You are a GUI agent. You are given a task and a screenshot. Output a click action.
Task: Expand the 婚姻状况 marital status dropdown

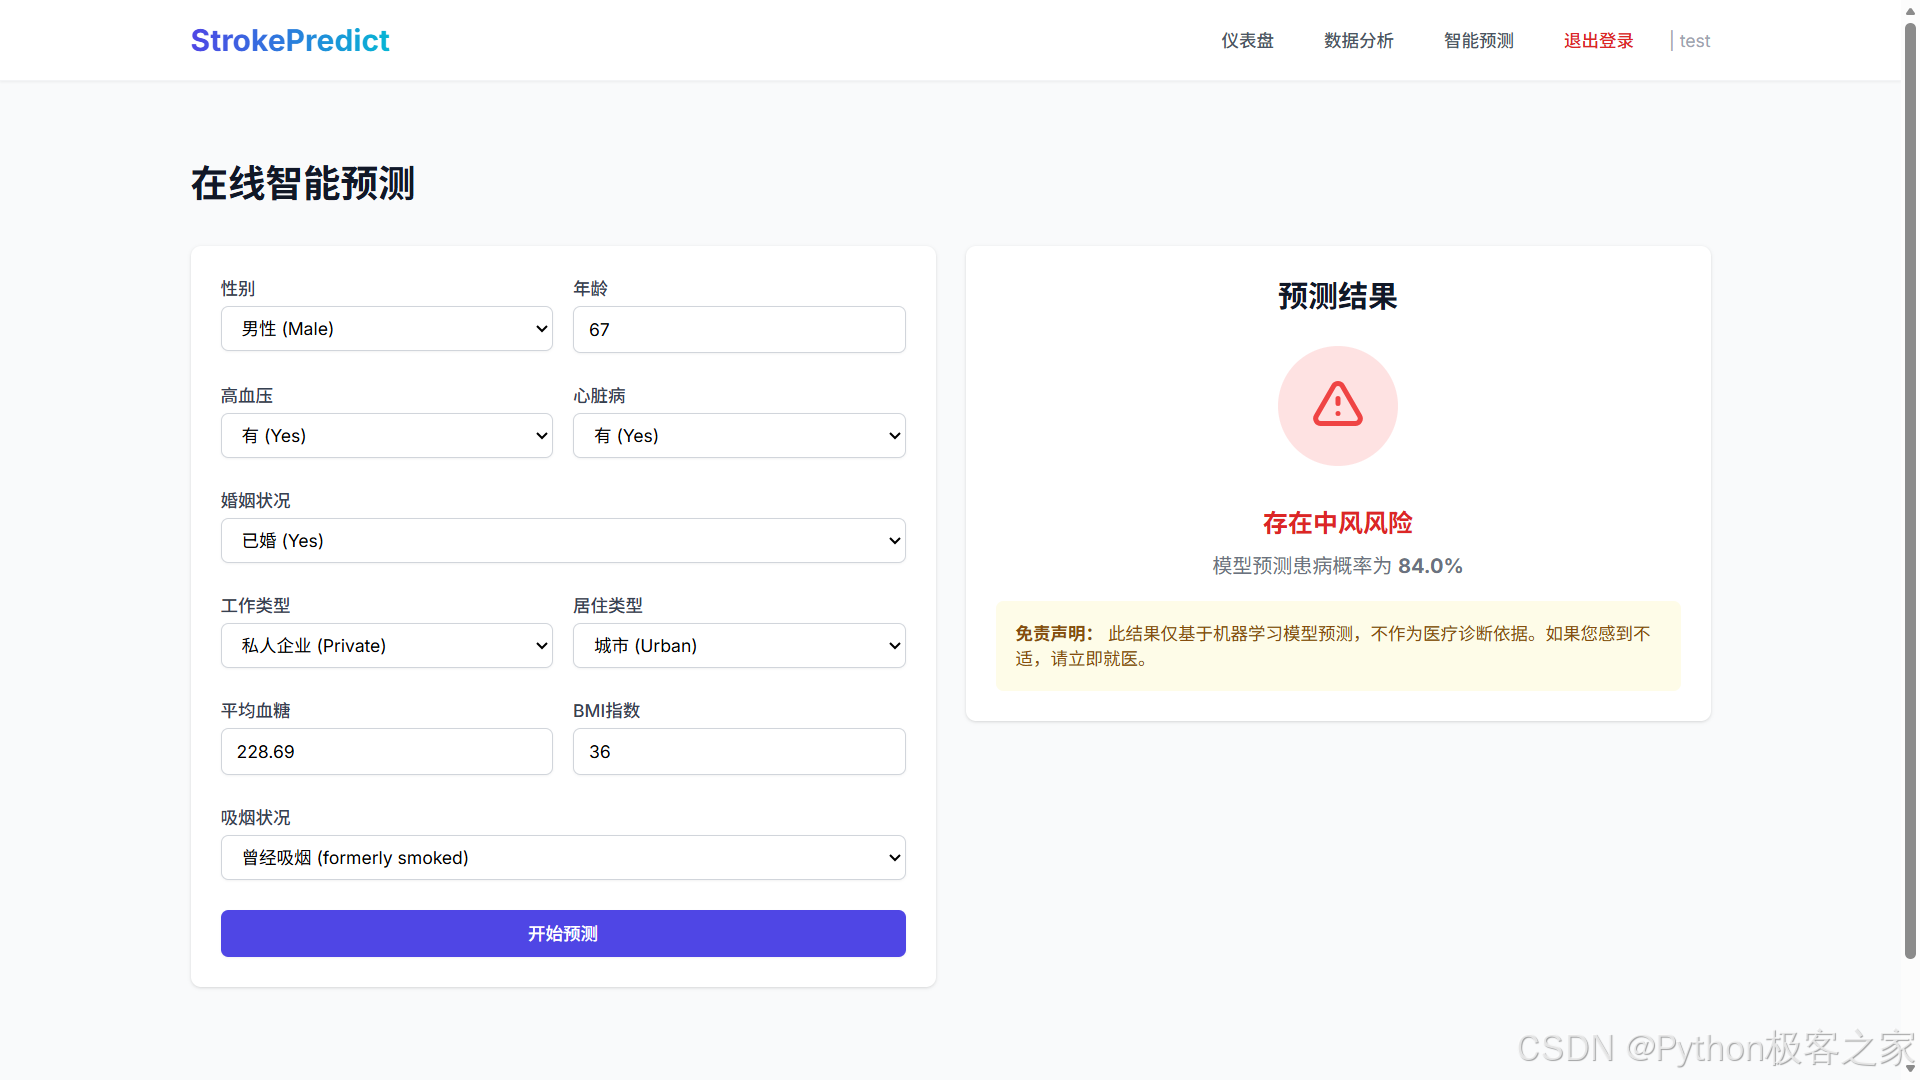coord(563,541)
